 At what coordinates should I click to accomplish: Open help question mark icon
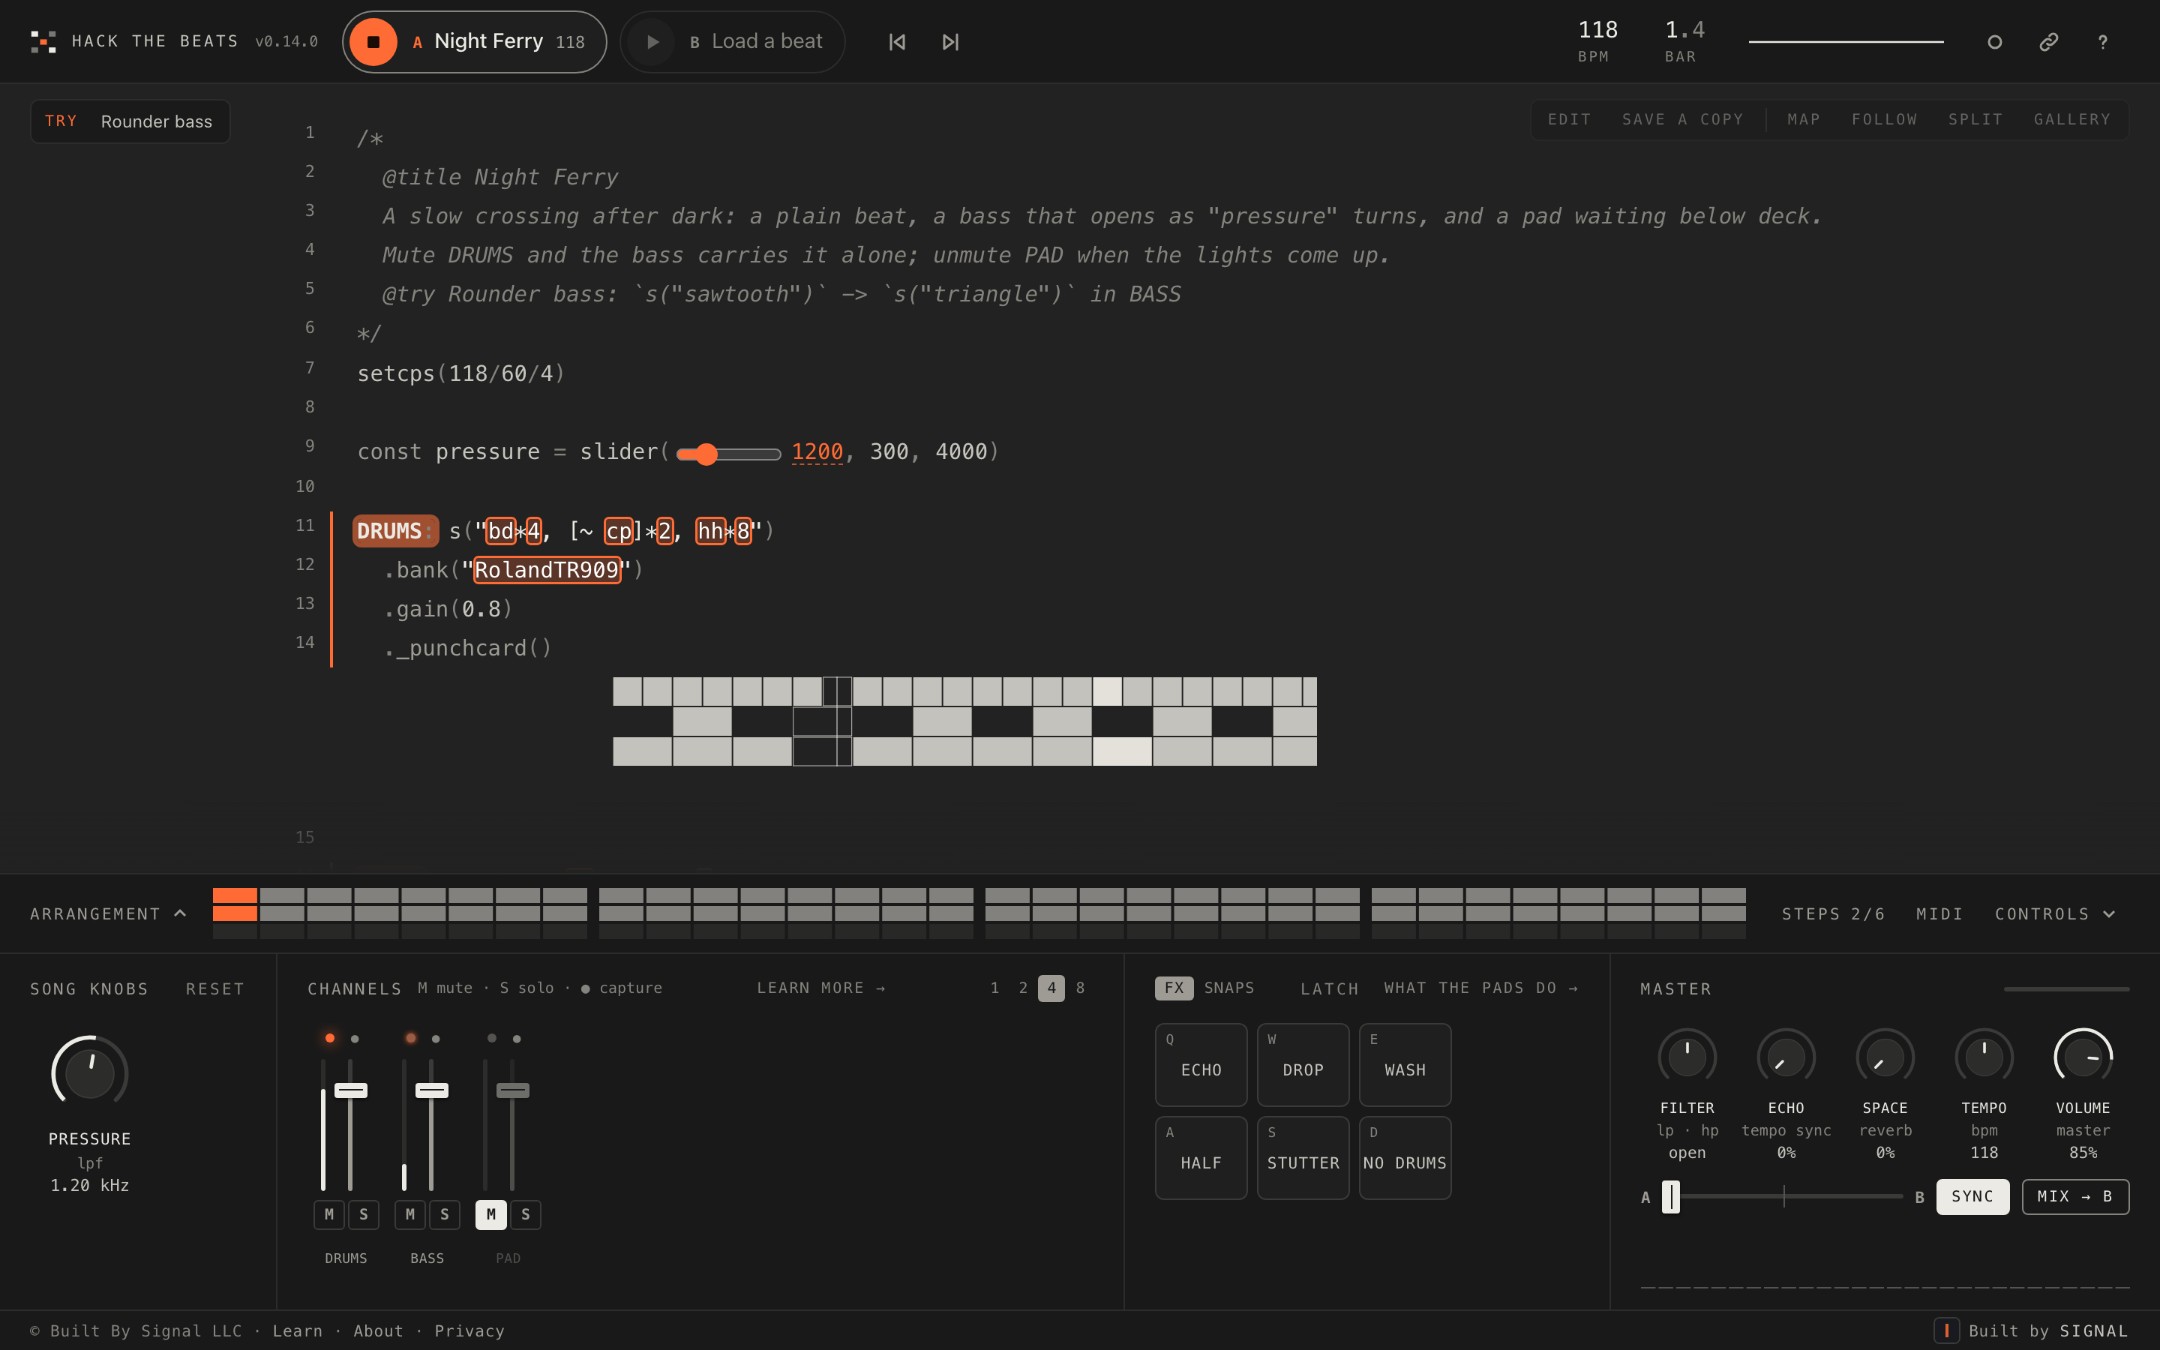pos(2103,42)
